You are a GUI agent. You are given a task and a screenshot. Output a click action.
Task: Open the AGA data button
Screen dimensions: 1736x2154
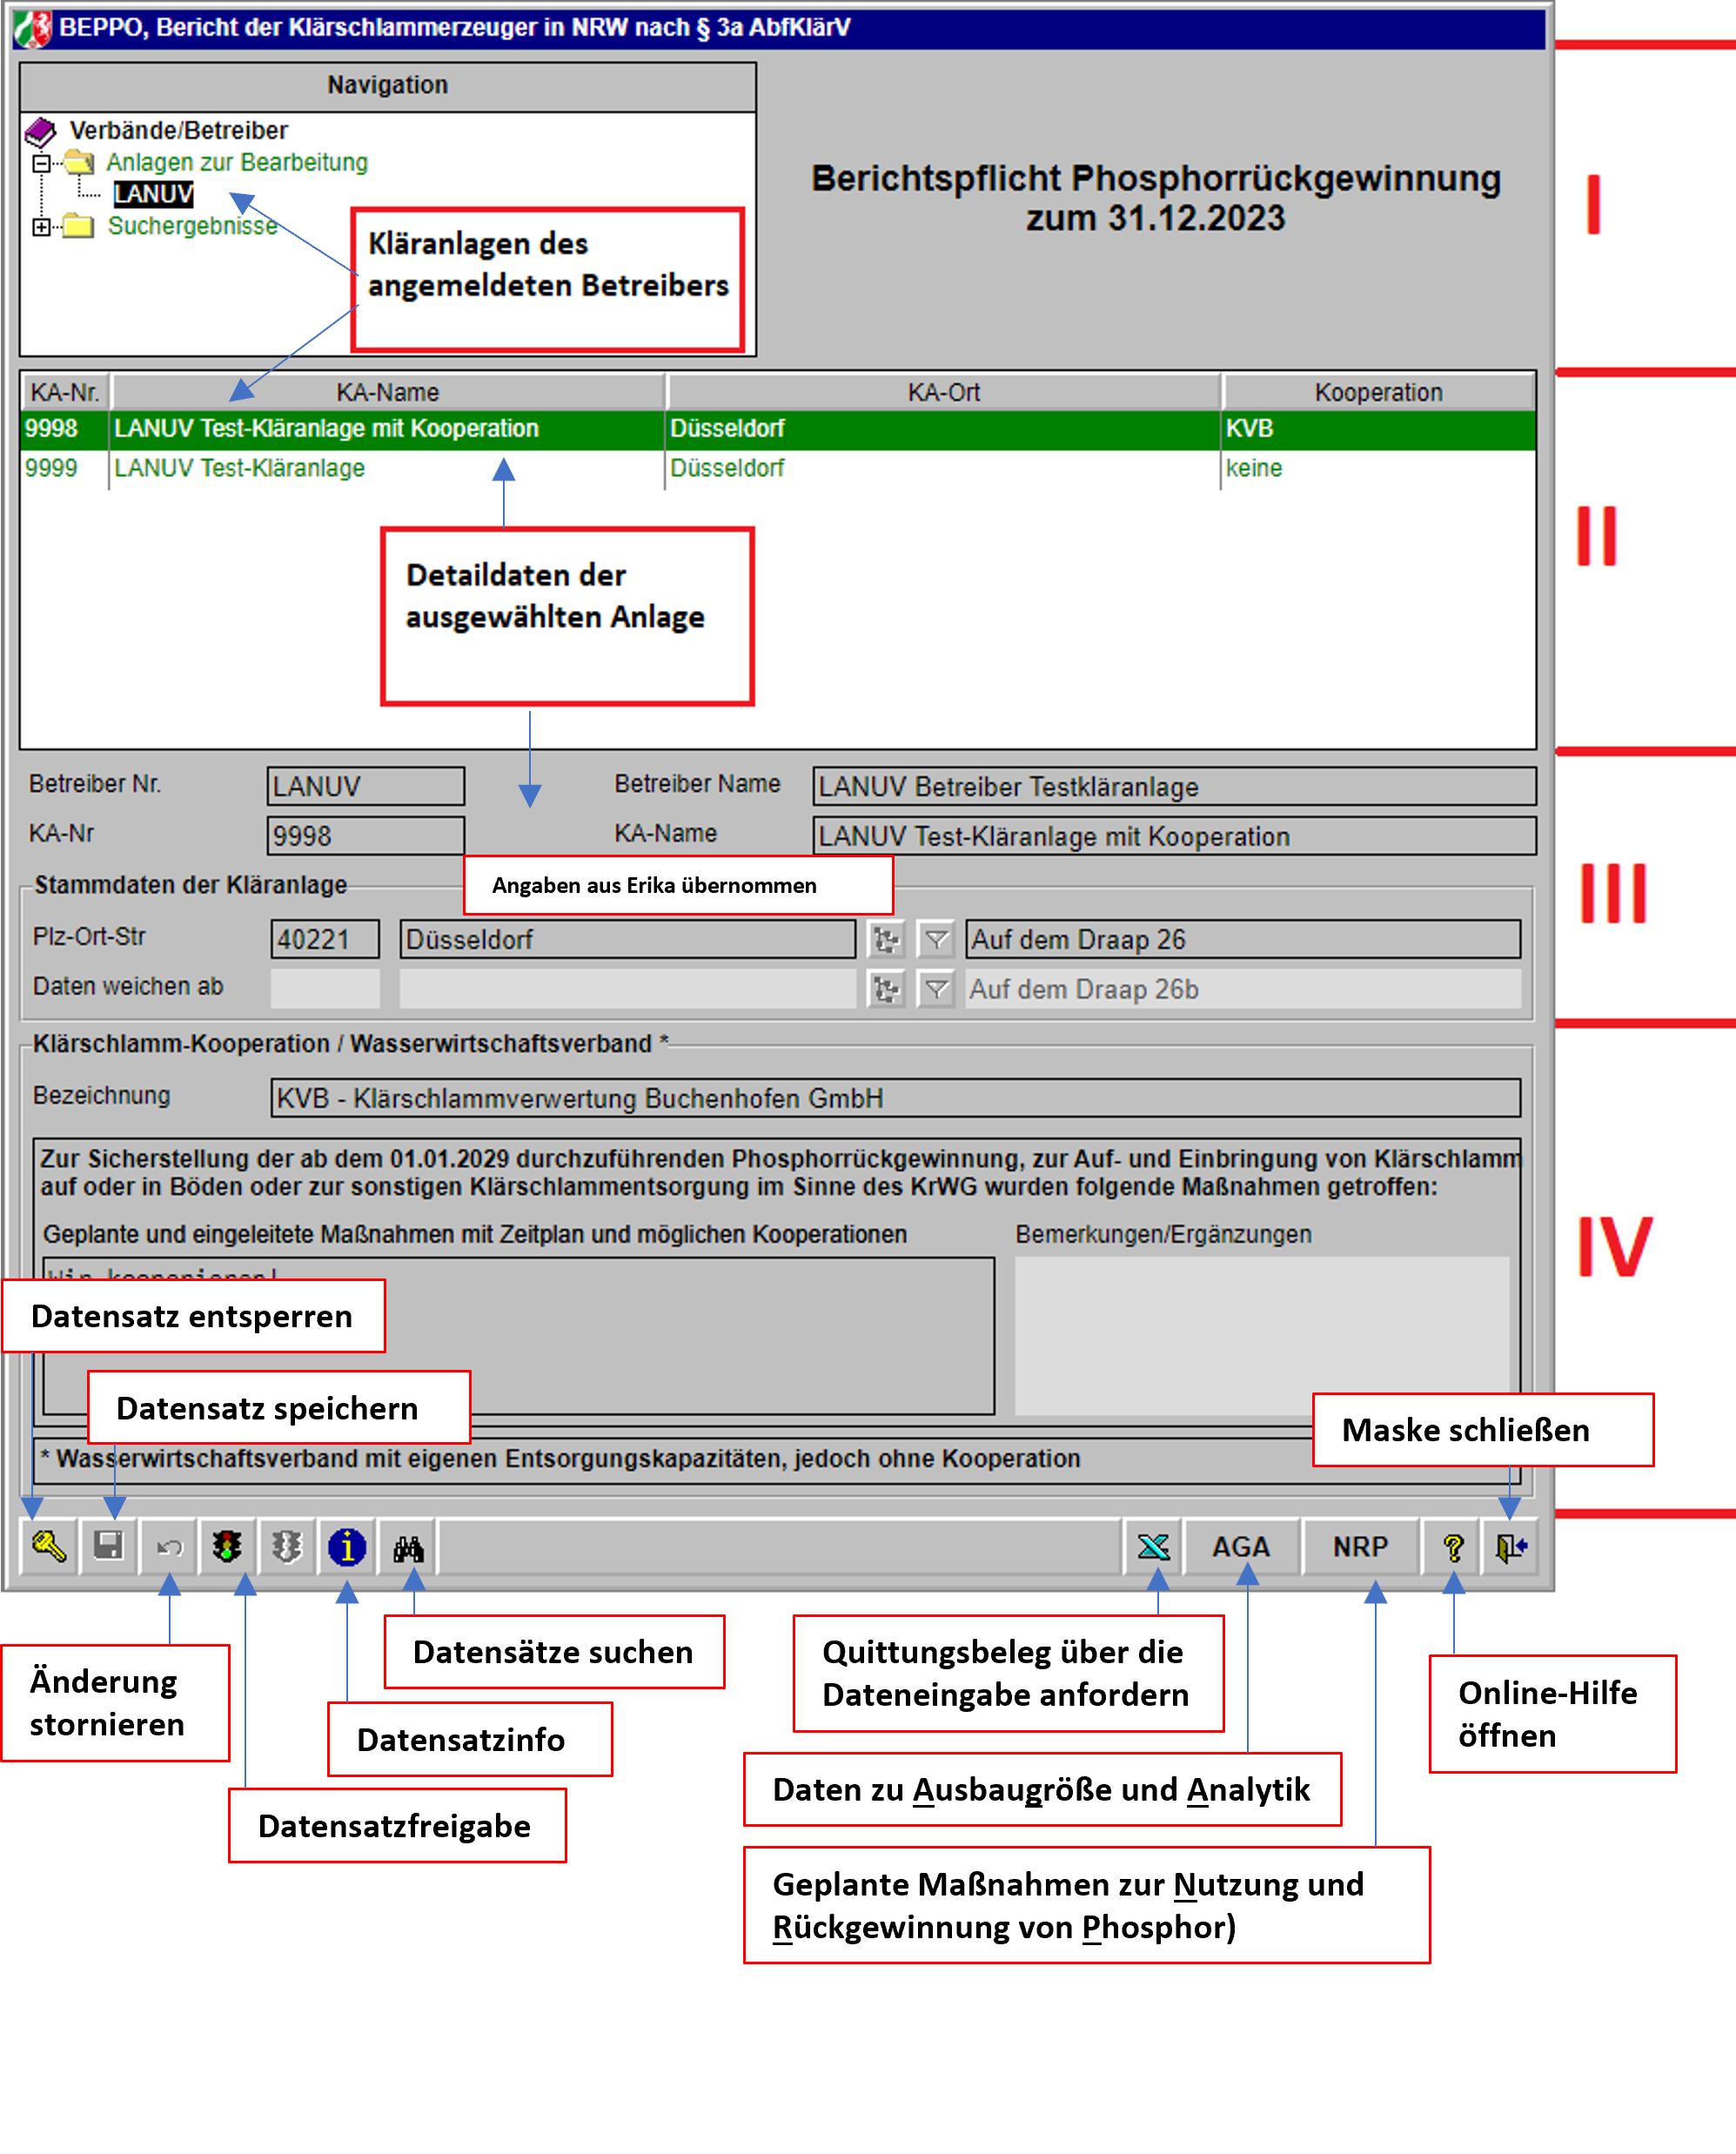(1240, 1547)
